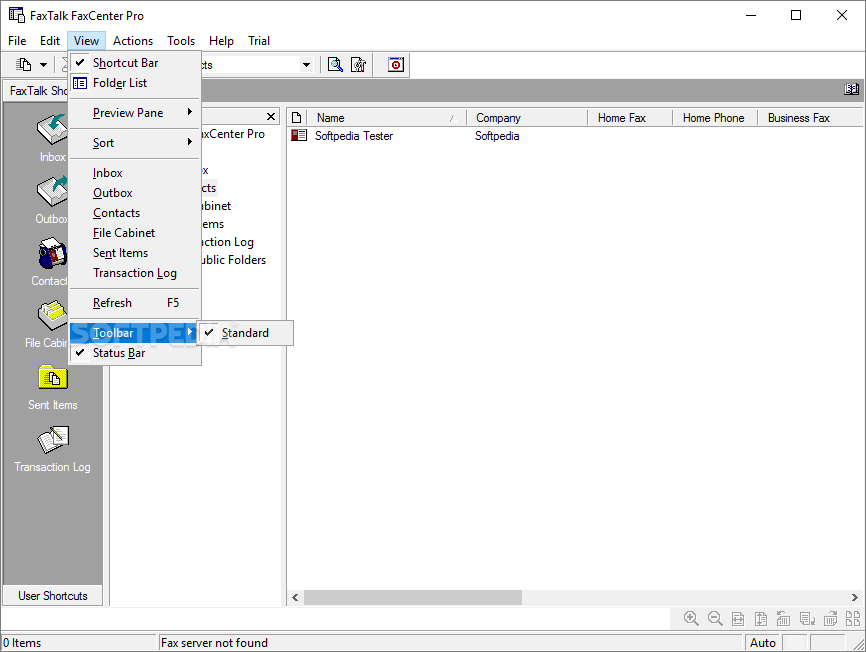Screen dimensions: 866x652
Task: Toggle the Shortcut Bar checkmark option
Action: pos(135,63)
